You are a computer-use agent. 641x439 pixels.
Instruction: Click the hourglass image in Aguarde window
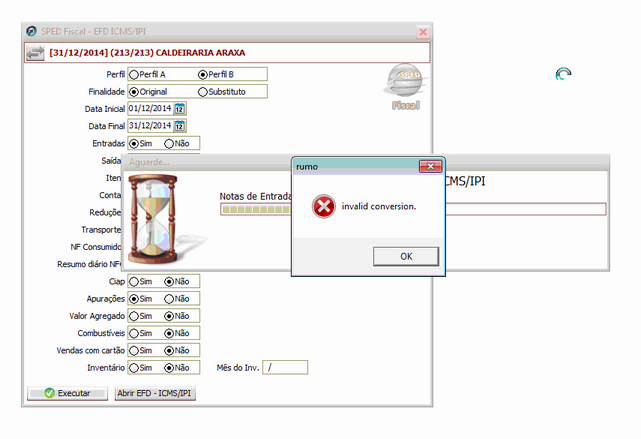coord(153,219)
